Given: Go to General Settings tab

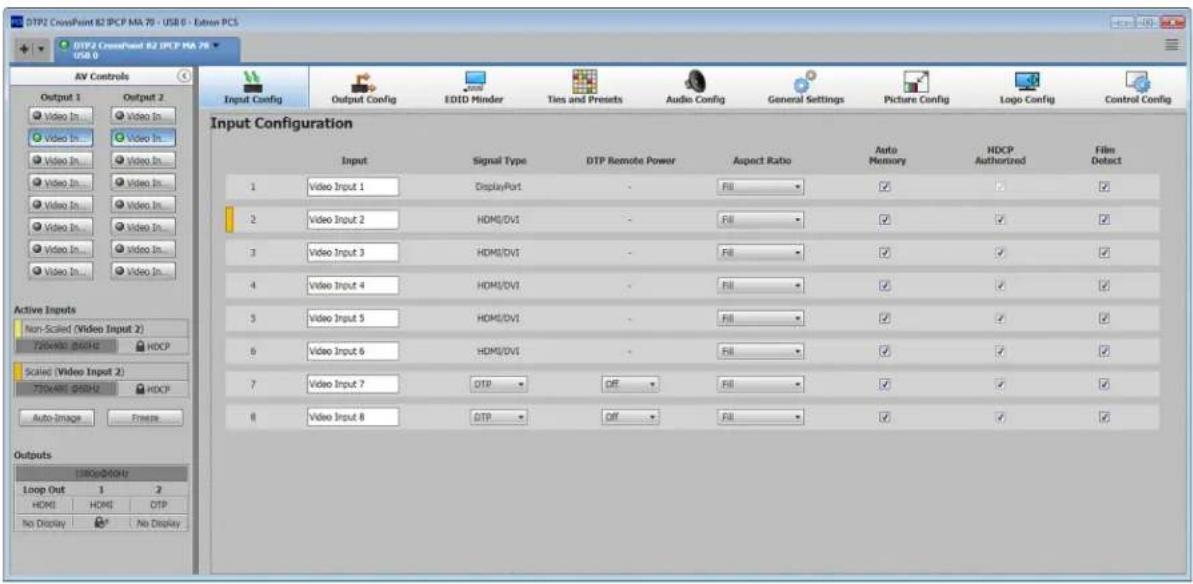Looking at the screenshot, I should pyautogui.click(x=806, y=87).
